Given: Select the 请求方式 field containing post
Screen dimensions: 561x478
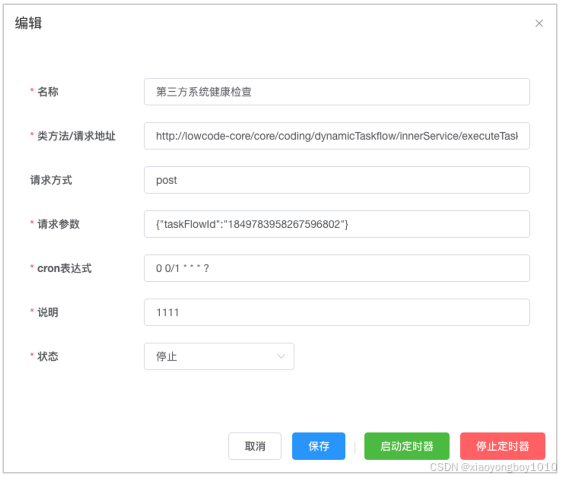Looking at the screenshot, I should (337, 180).
